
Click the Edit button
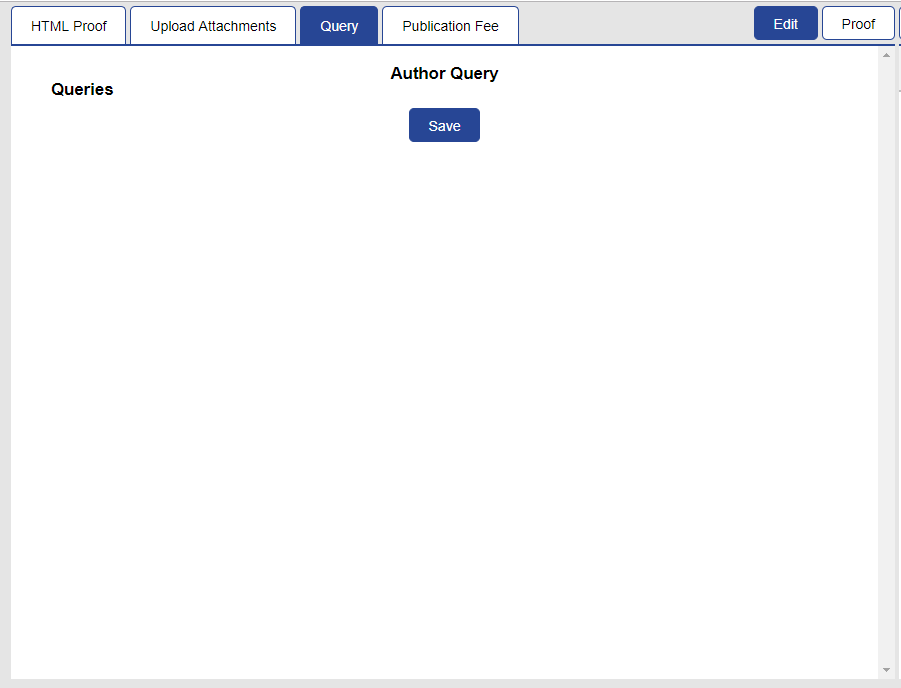coord(786,24)
